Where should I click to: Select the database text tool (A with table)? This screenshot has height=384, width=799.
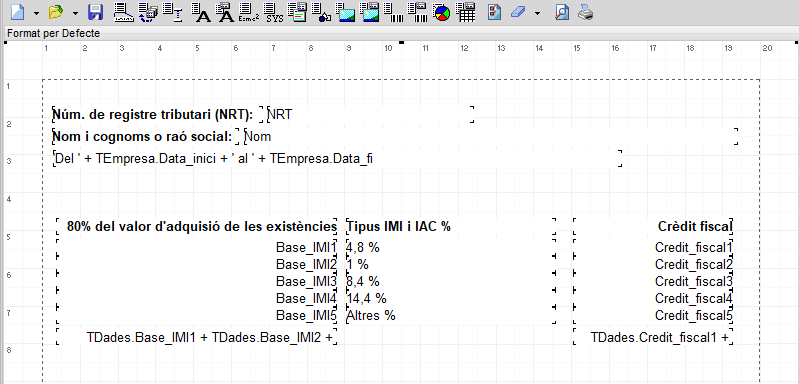[226, 13]
